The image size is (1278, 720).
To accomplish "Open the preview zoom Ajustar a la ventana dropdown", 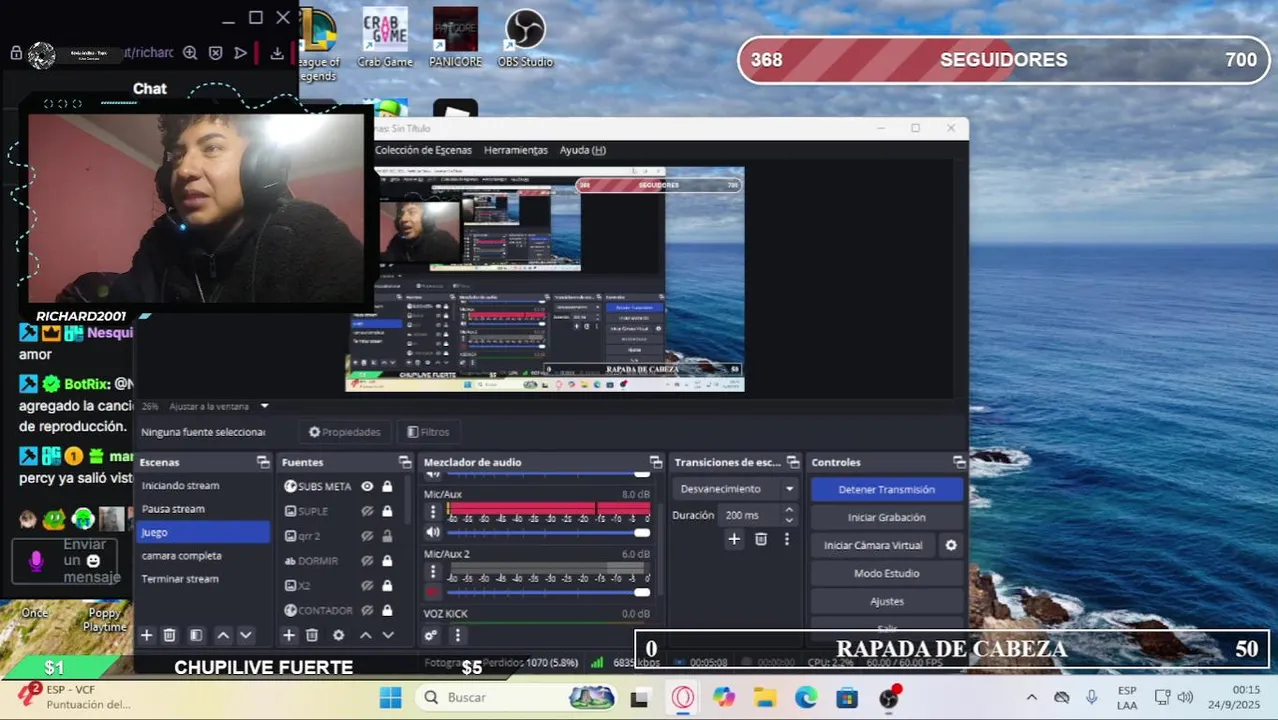I will point(219,406).
